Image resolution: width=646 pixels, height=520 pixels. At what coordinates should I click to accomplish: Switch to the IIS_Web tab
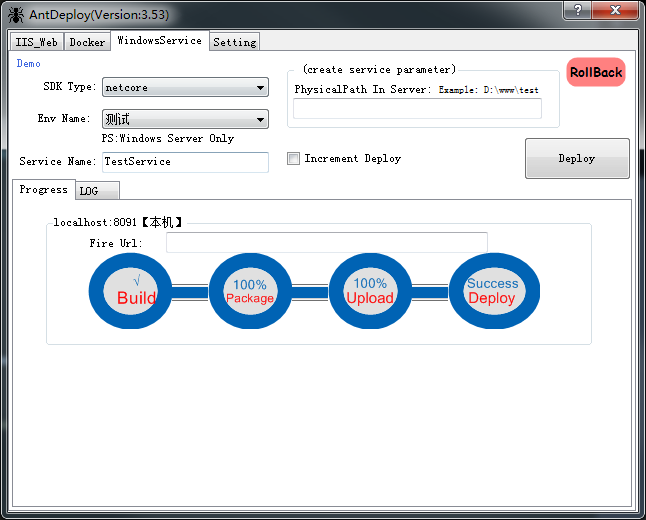(x=36, y=42)
